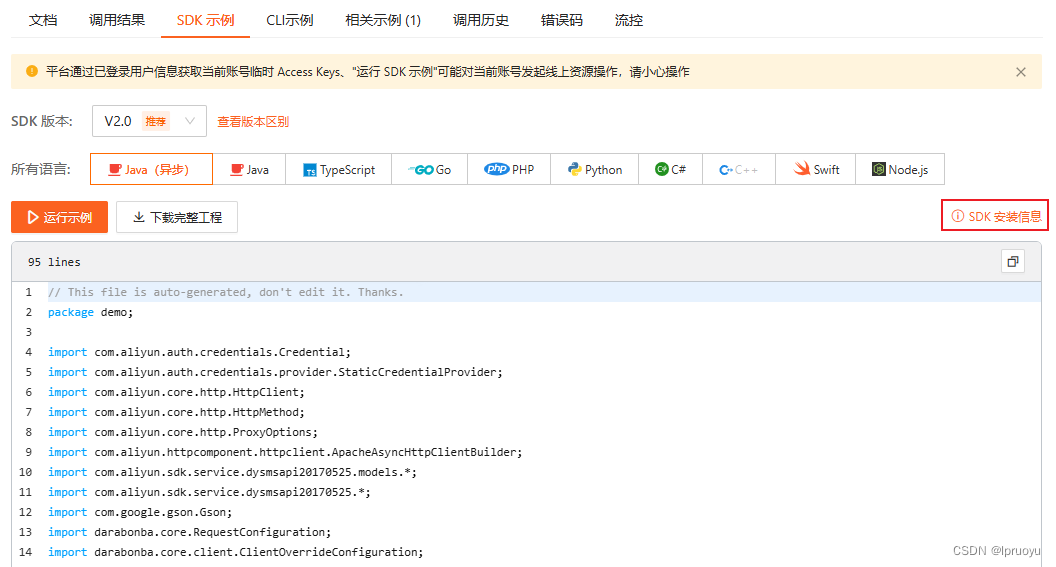Click the orange warning icon in banner

pos(32,71)
